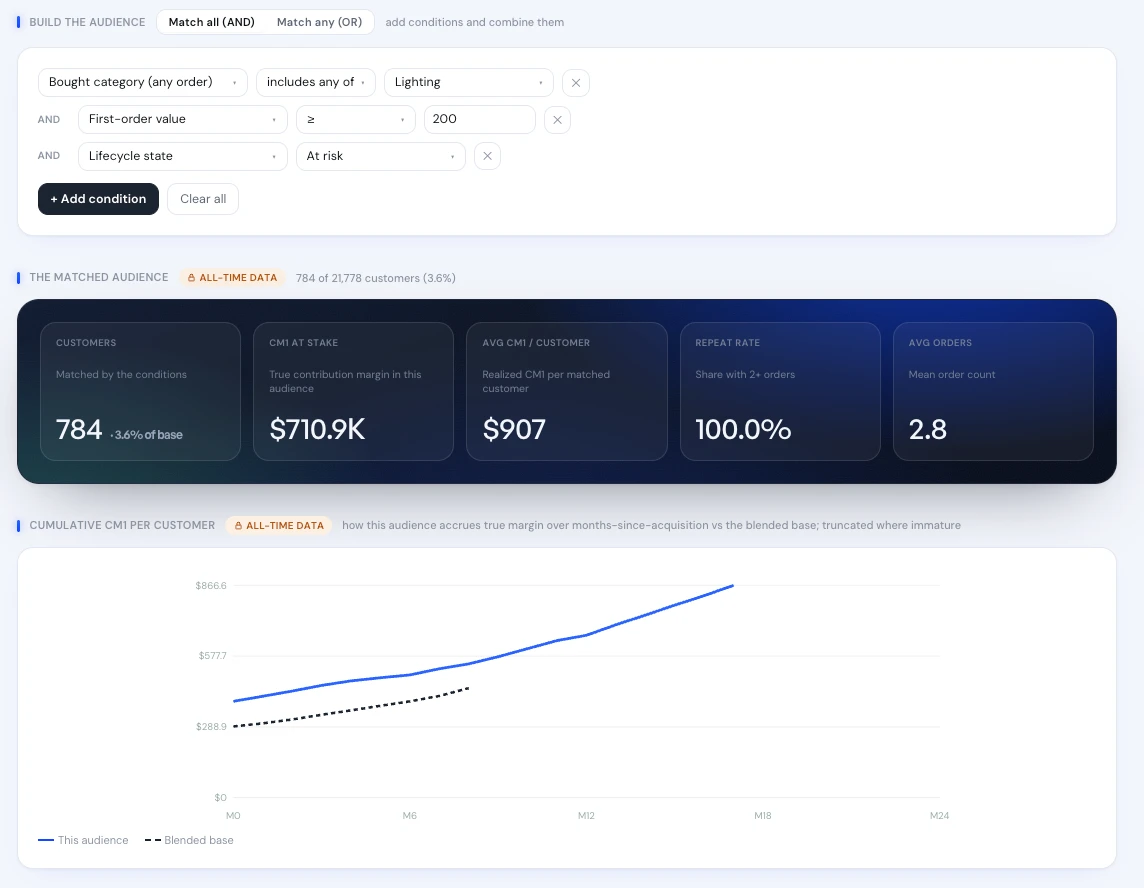This screenshot has height=888, width=1144.
Task: Switch to Match any (OR) mode
Action: 320,22
